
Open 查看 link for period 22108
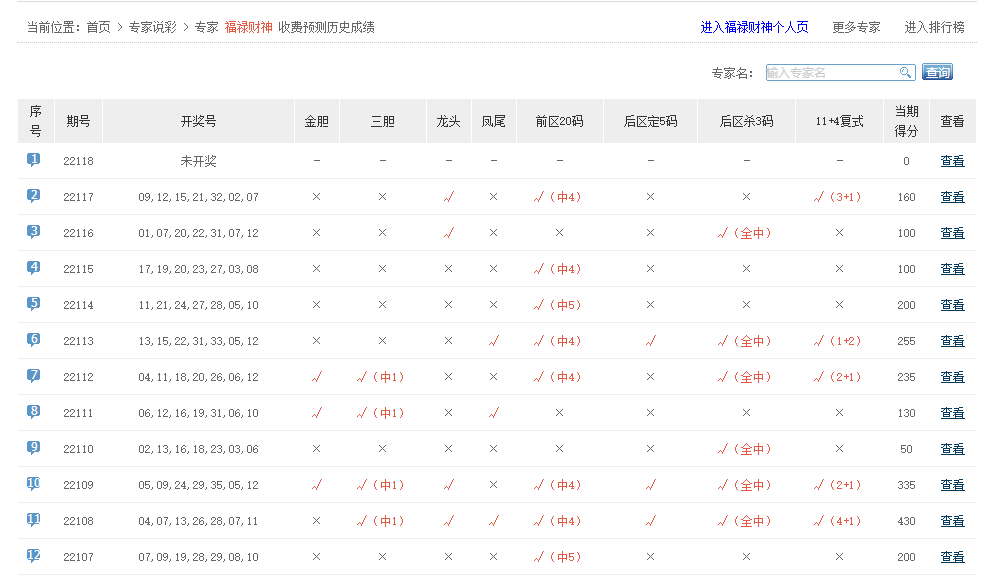pyautogui.click(x=952, y=521)
